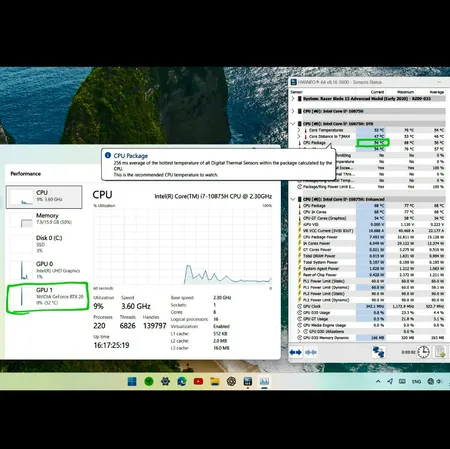
Task: Select VR VCC Current (SVID IOUT) row
Action: click(x=371, y=231)
